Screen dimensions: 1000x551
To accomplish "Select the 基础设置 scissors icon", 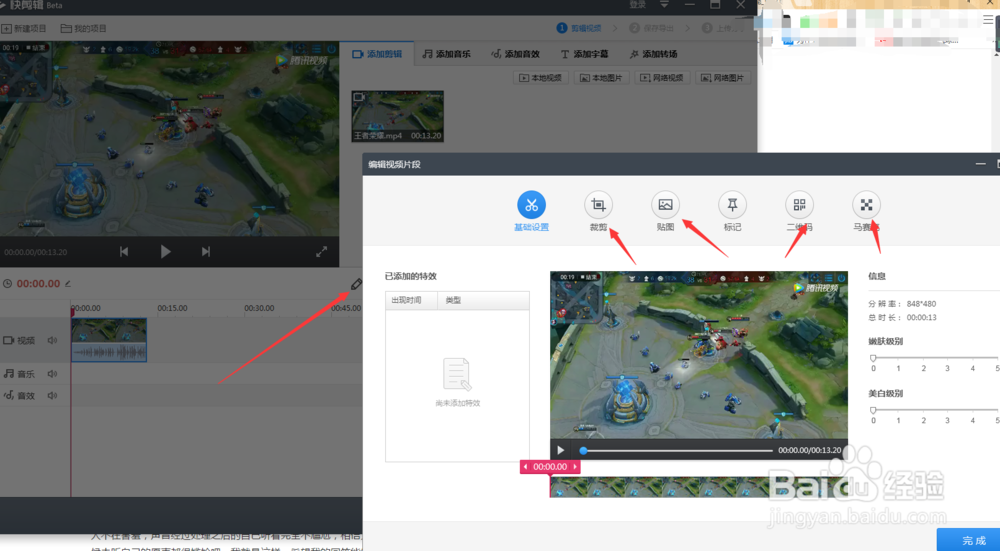I will click(x=531, y=205).
